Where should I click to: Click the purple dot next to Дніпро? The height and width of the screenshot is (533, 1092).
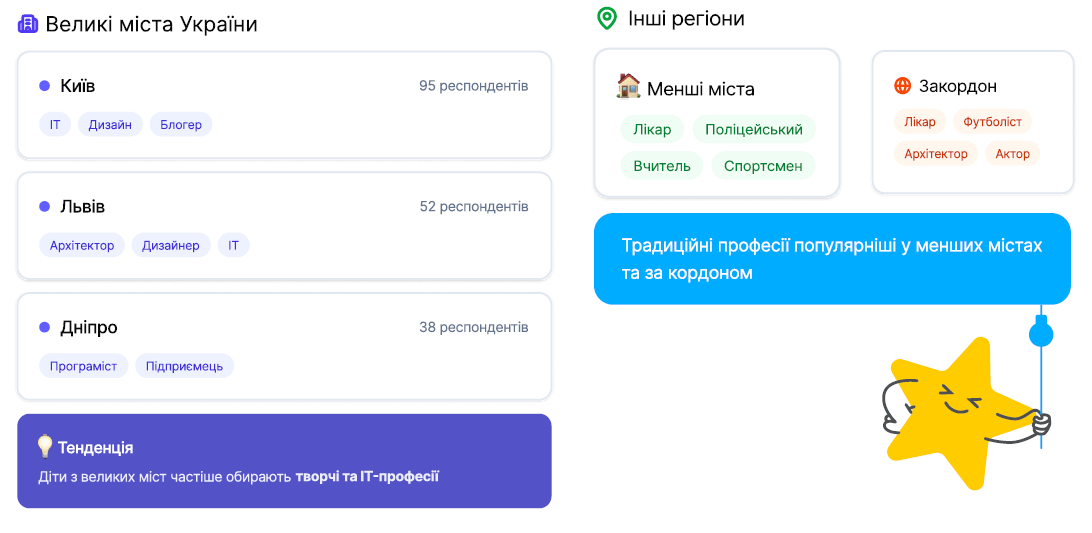tap(44, 327)
